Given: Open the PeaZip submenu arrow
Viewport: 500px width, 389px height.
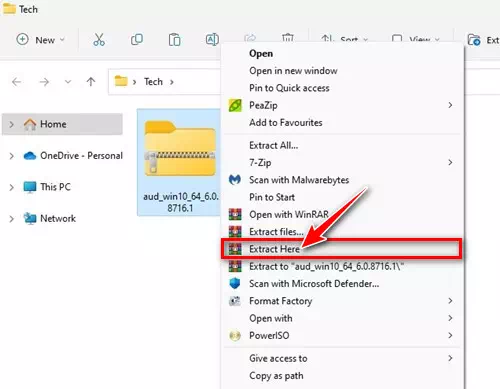Looking at the screenshot, I should 450,105.
